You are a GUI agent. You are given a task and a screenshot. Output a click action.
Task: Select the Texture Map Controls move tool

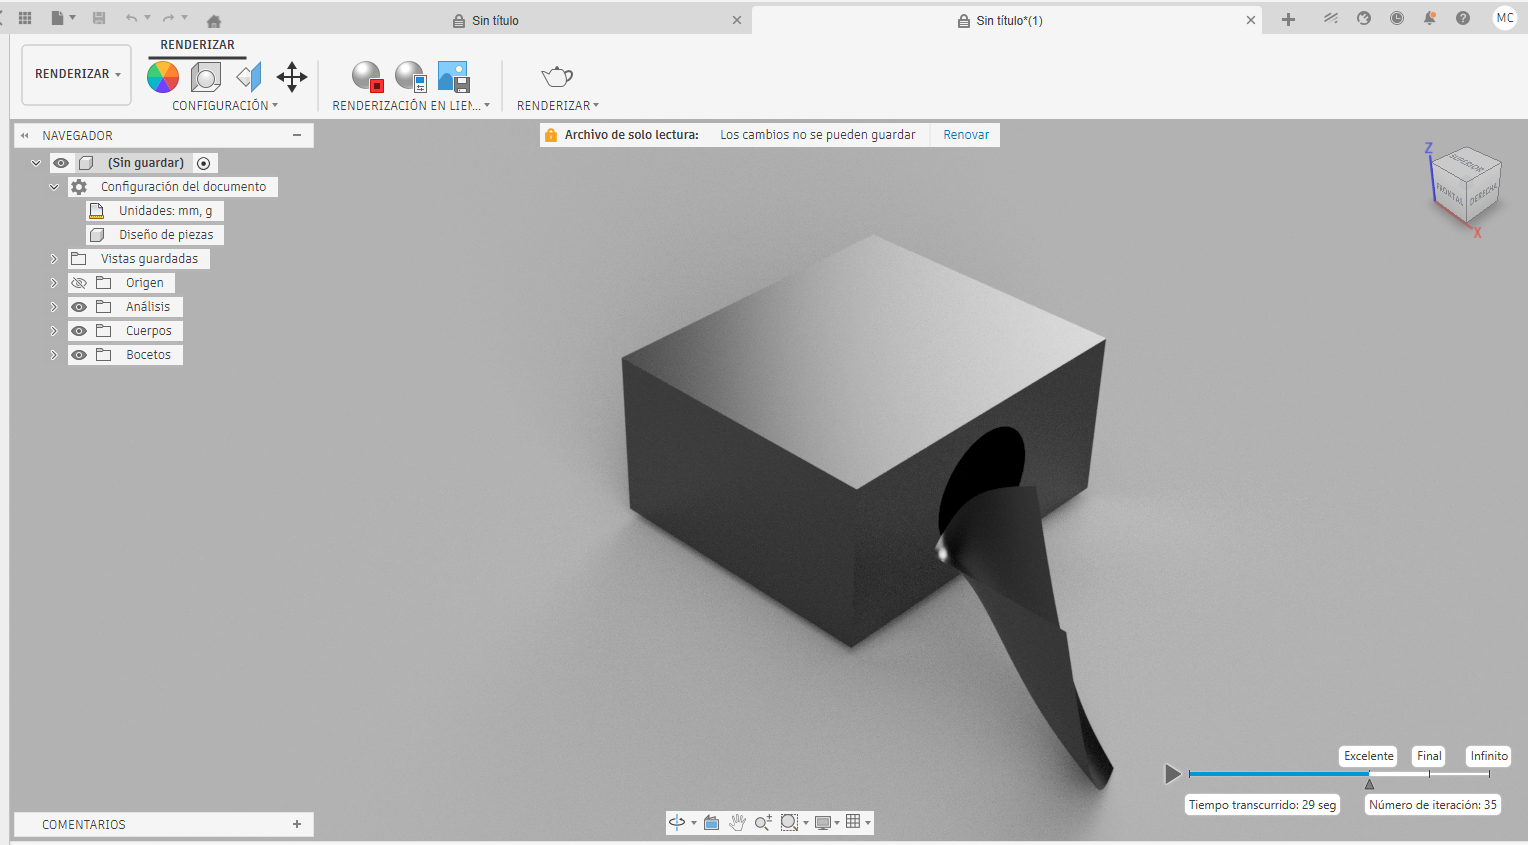coord(292,76)
